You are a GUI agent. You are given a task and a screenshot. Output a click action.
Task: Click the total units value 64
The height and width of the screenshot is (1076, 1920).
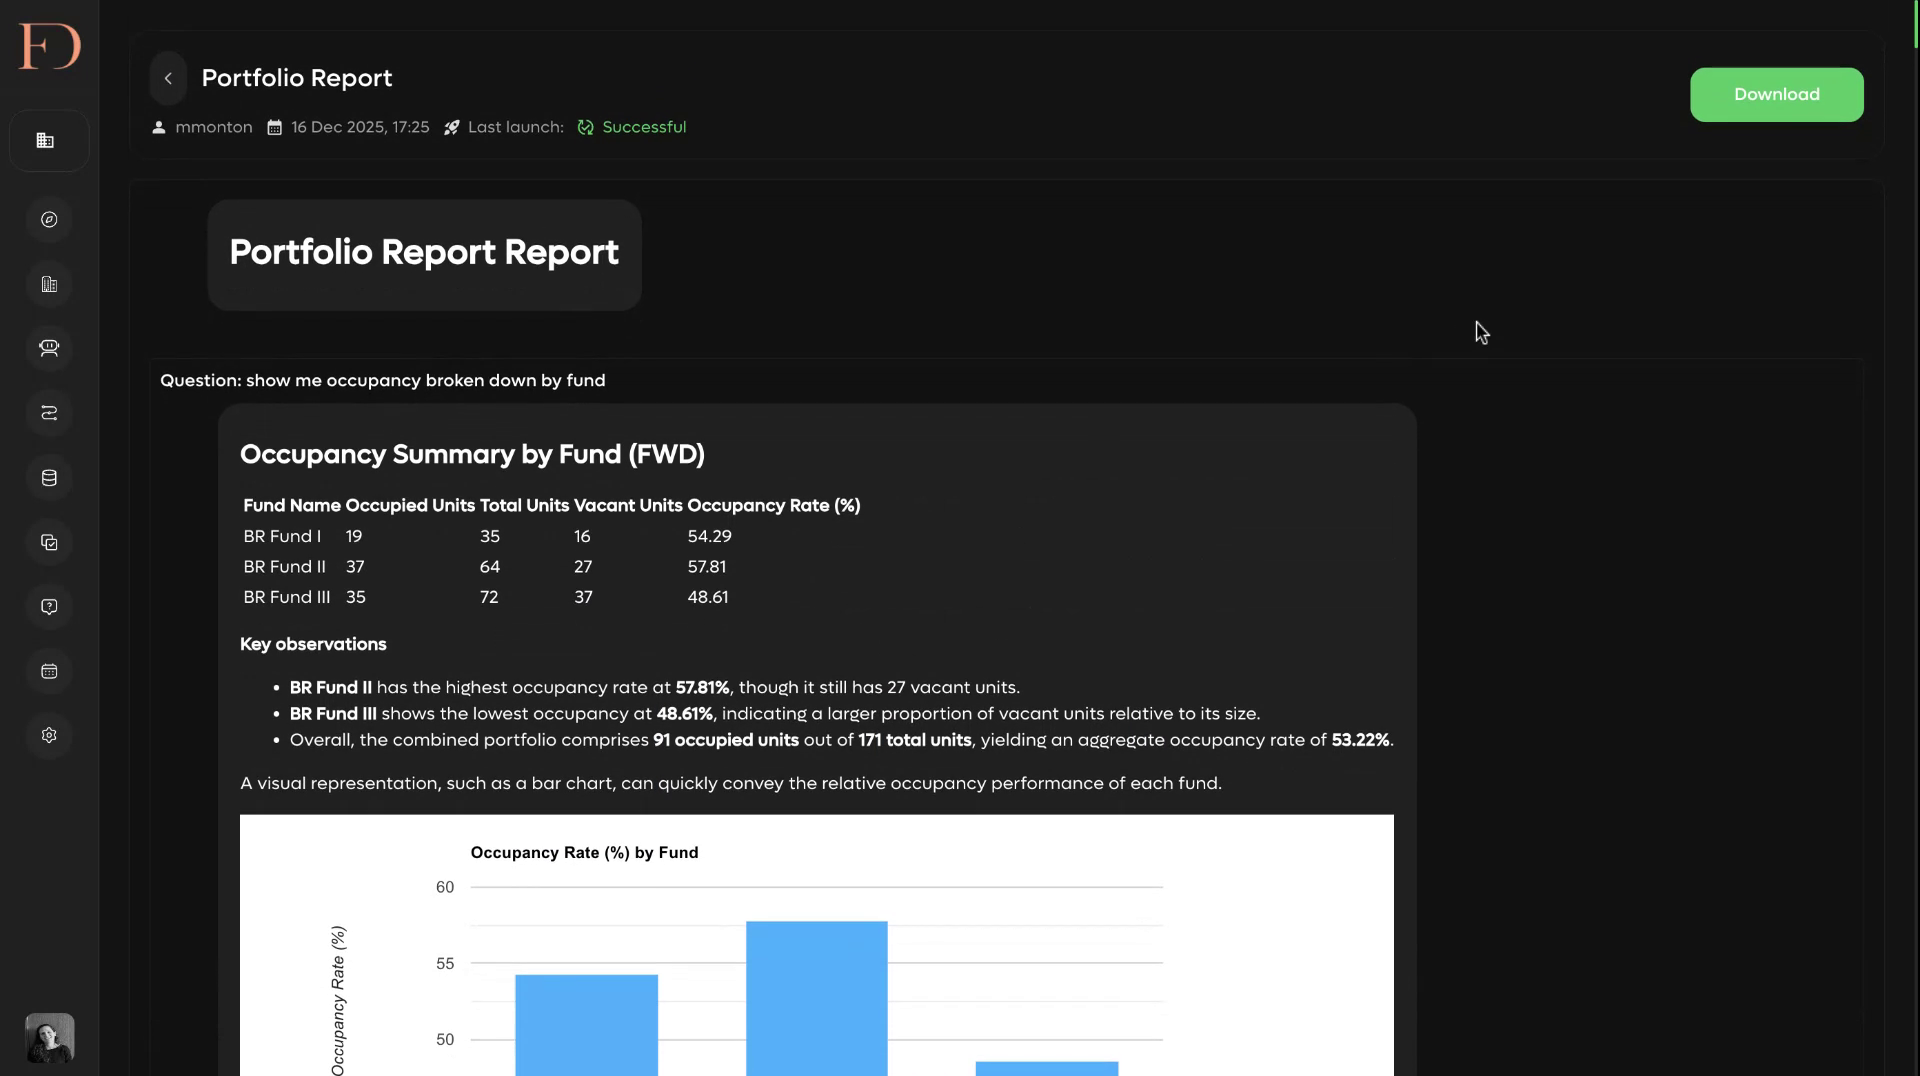489,567
